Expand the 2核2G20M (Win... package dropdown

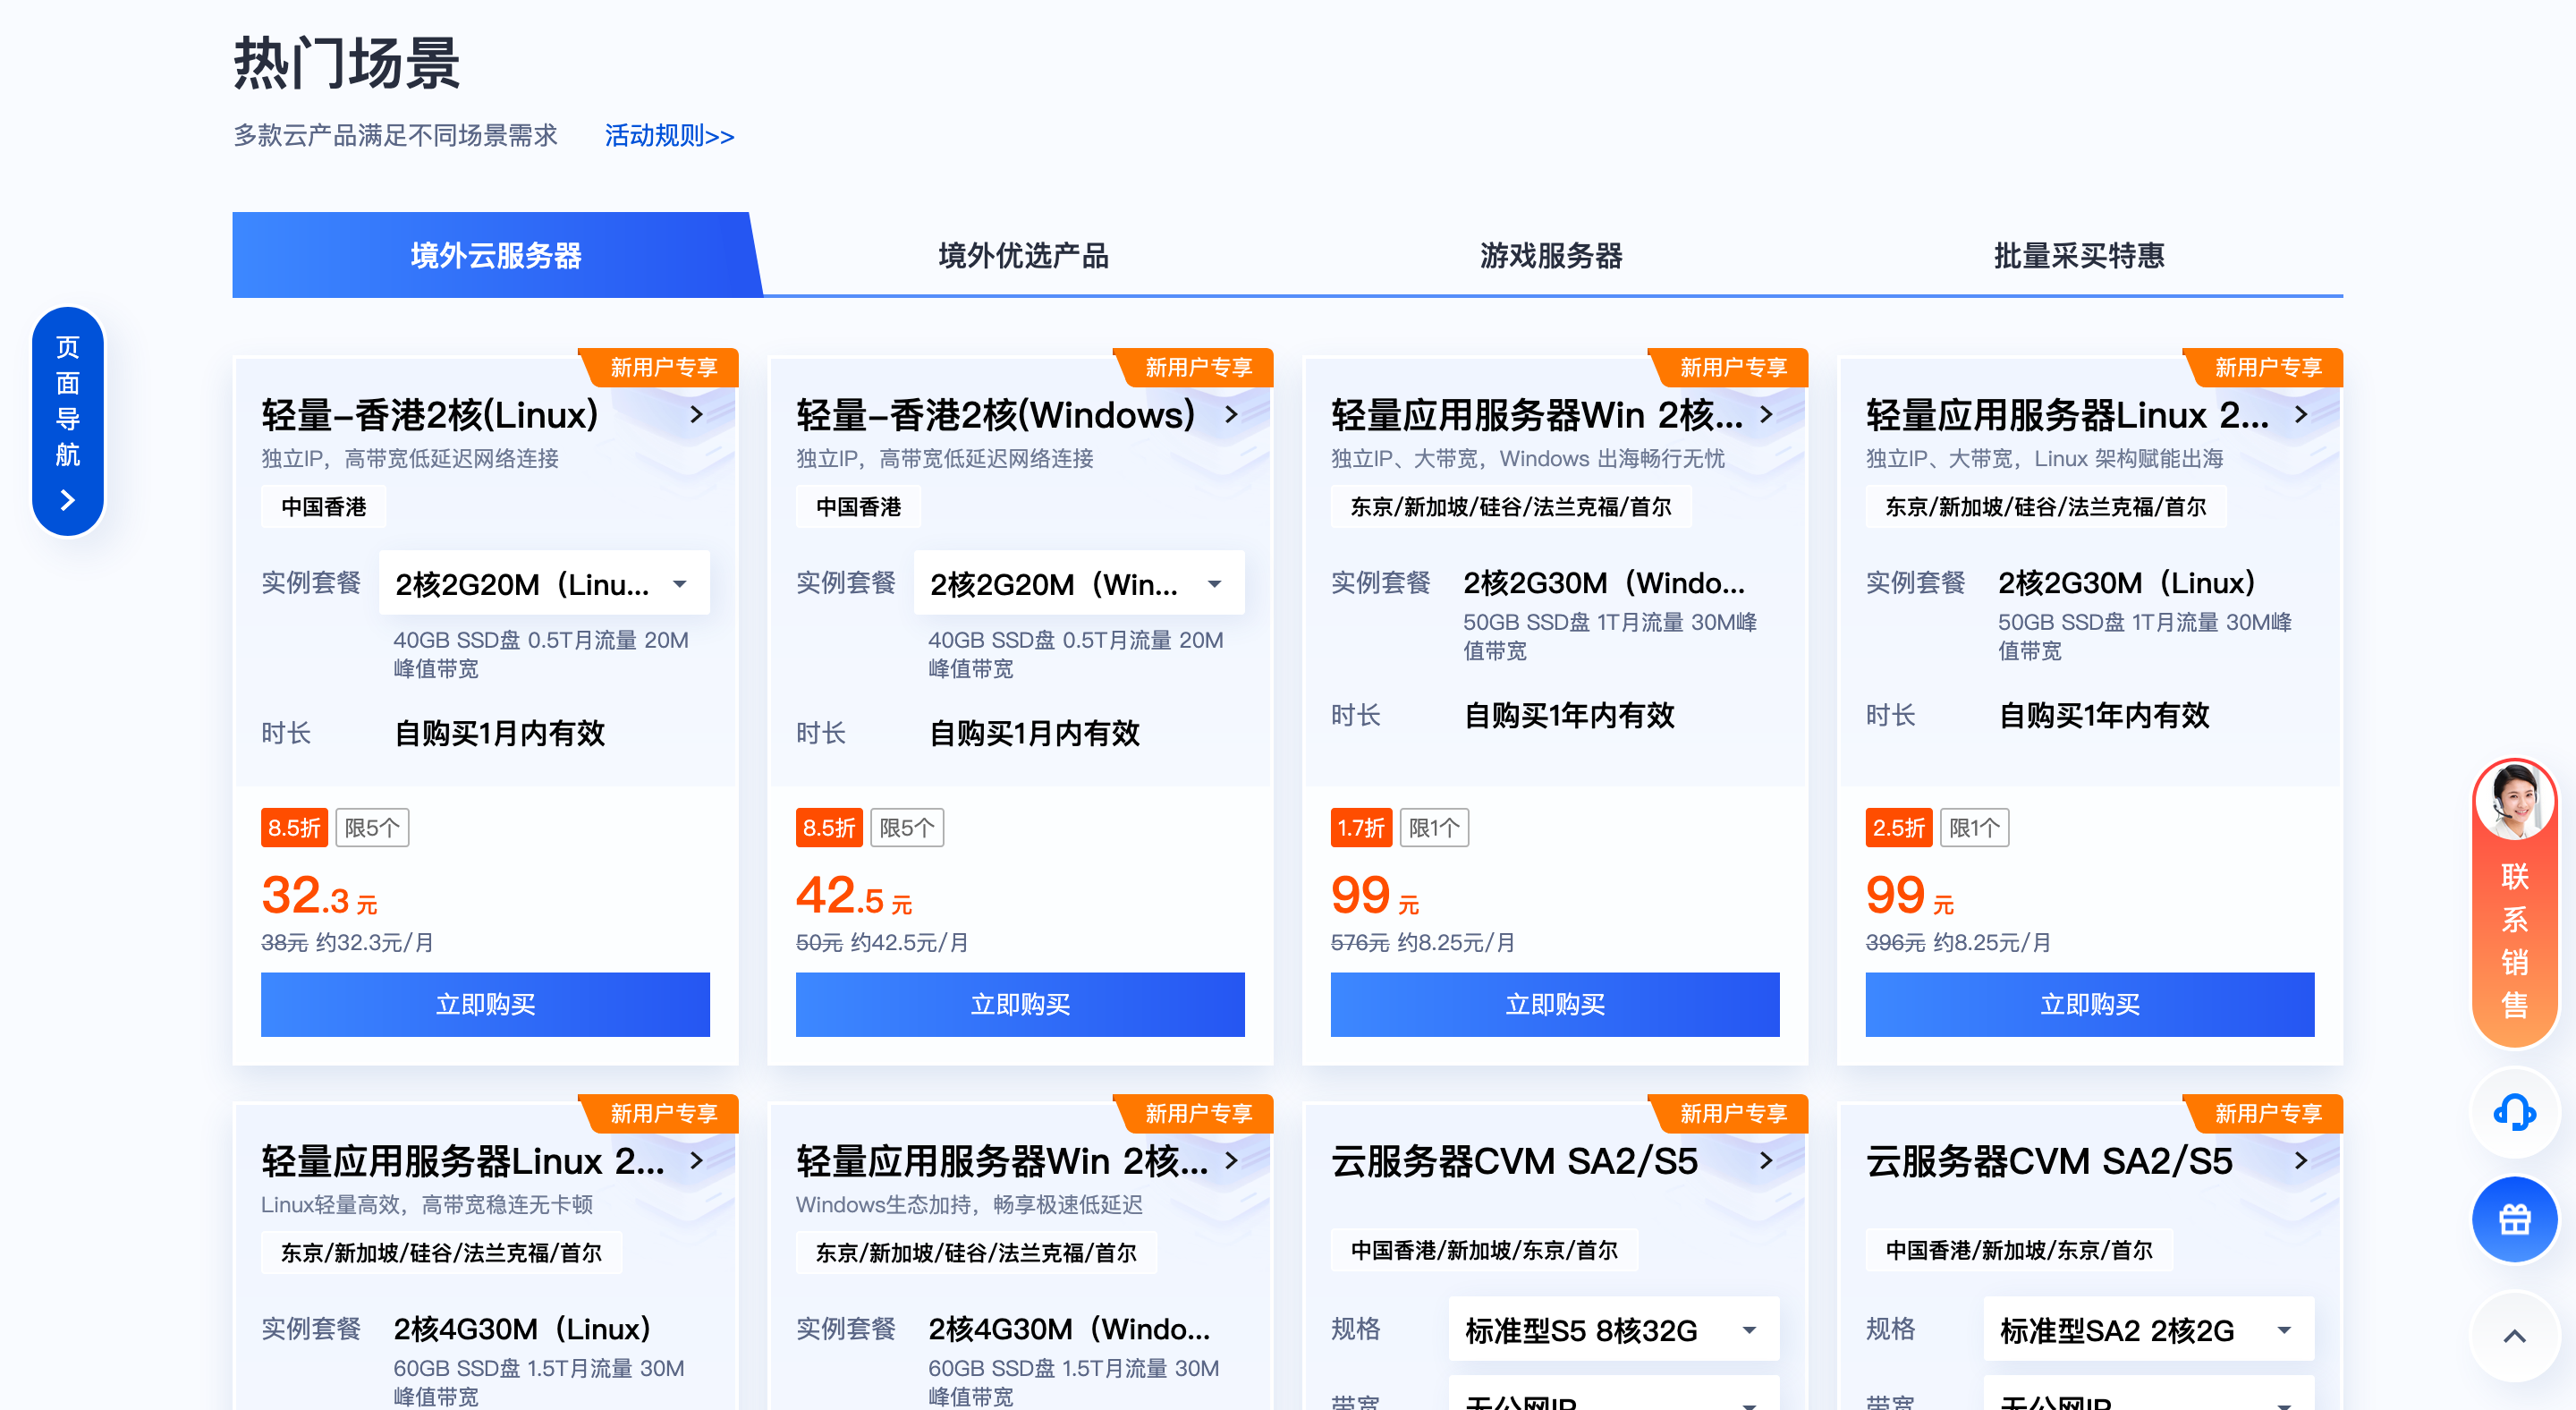(x=1079, y=583)
